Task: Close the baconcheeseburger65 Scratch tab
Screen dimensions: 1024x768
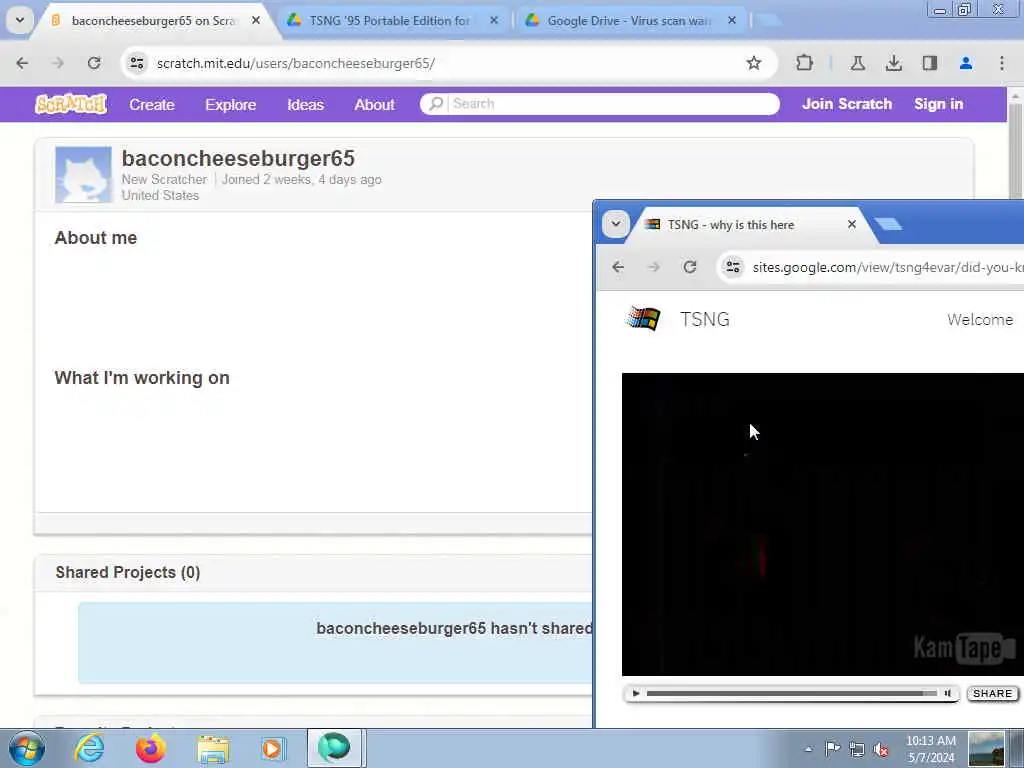Action: point(256,21)
